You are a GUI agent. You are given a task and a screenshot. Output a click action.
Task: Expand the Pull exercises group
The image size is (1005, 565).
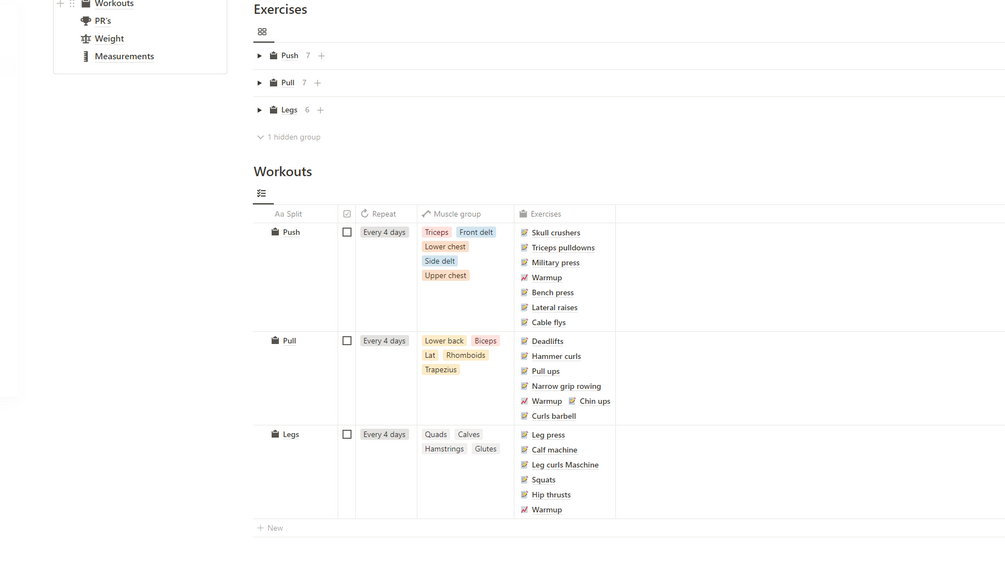[260, 83]
